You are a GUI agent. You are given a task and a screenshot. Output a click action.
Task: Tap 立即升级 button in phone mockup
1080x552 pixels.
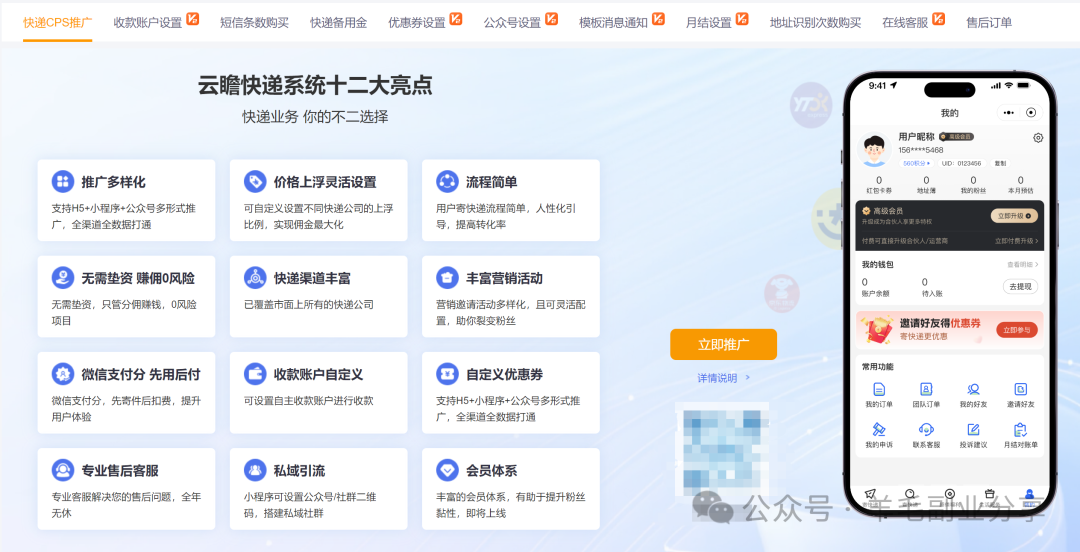(x=1014, y=216)
